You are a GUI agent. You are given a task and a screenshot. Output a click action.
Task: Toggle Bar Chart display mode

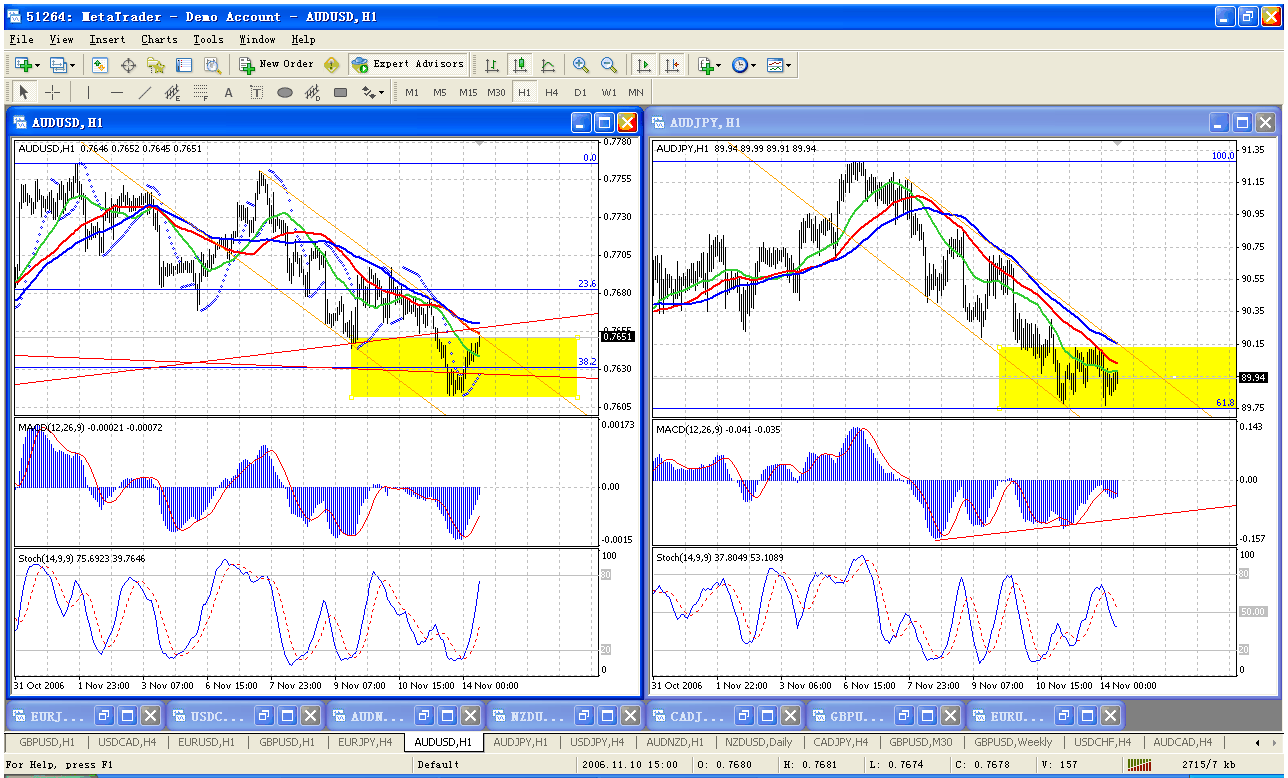pyautogui.click(x=492, y=65)
